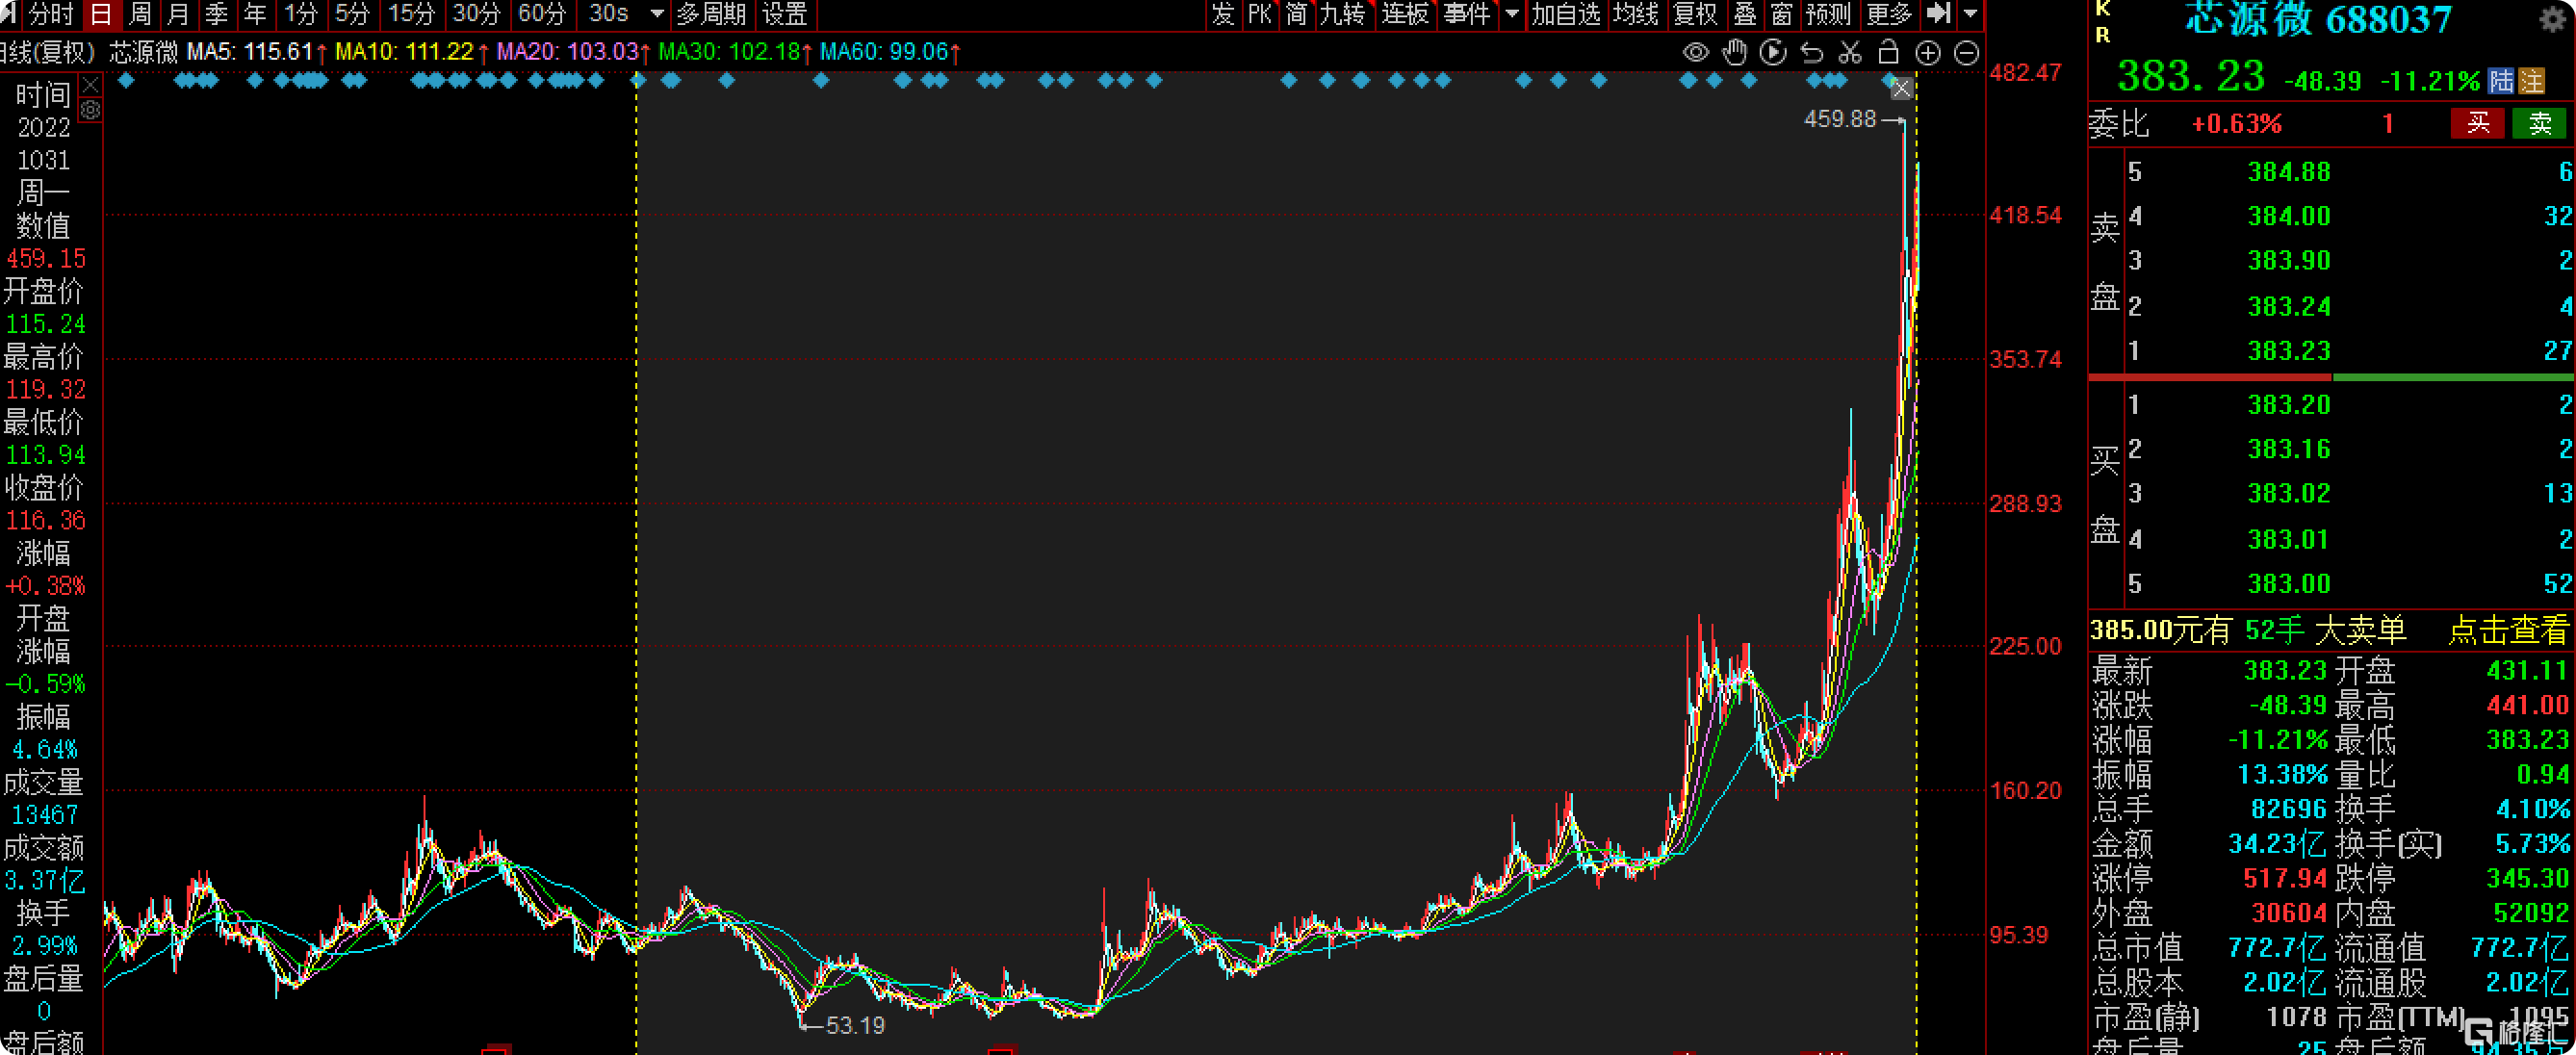2576x1055 pixels.
Task: Switch to 1分 one-minute chart
Action: (x=299, y=14)
